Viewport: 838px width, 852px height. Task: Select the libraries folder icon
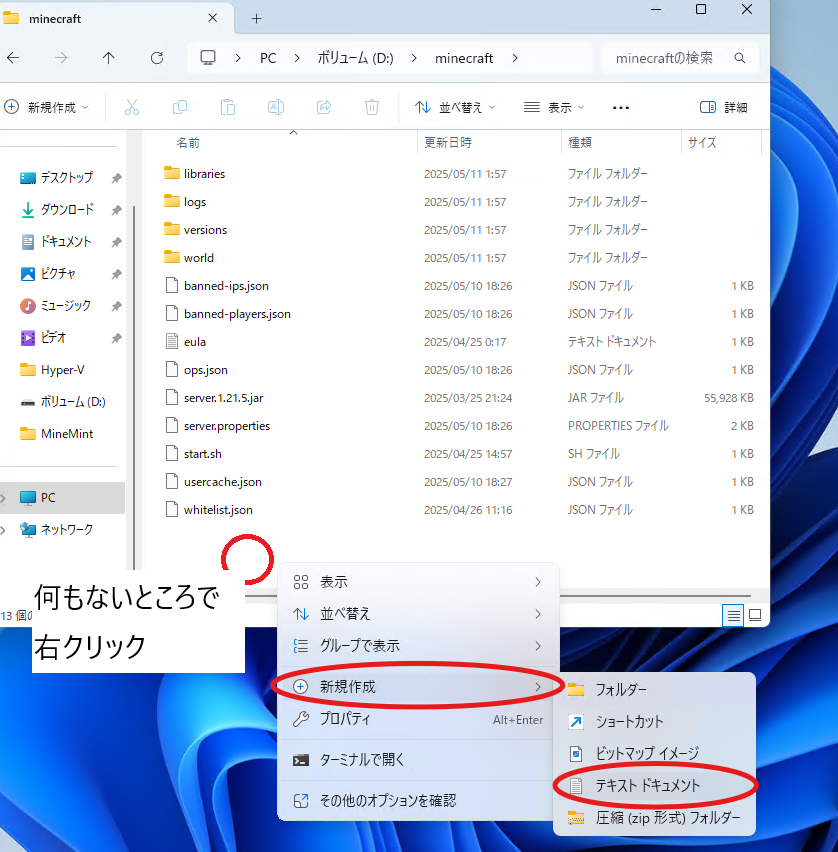coord(172,173)
